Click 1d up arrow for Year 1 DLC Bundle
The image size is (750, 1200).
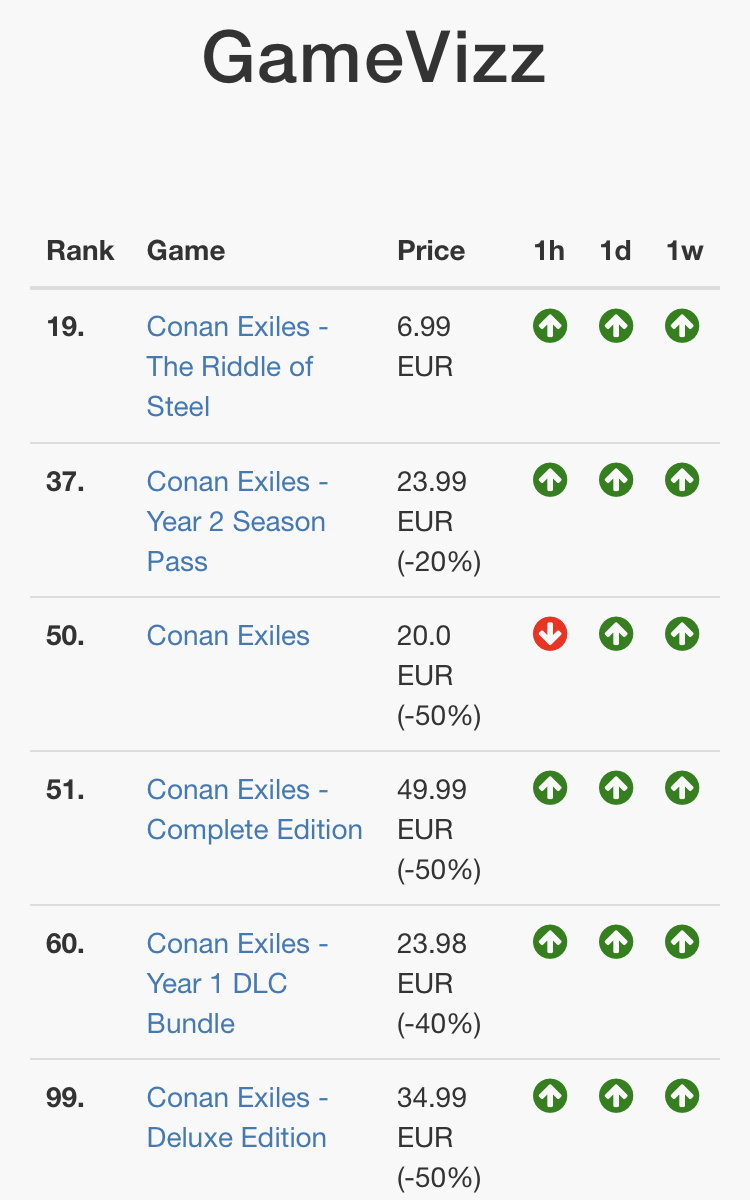[x=616, y=942]
